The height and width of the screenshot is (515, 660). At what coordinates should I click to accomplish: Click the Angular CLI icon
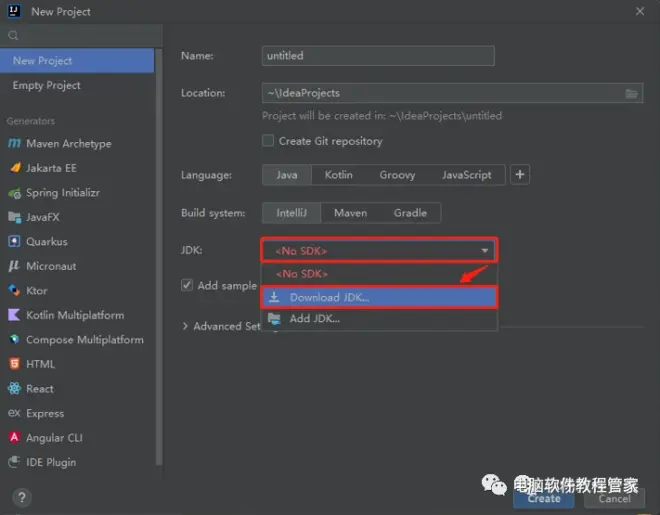click(x=14, y=438)
